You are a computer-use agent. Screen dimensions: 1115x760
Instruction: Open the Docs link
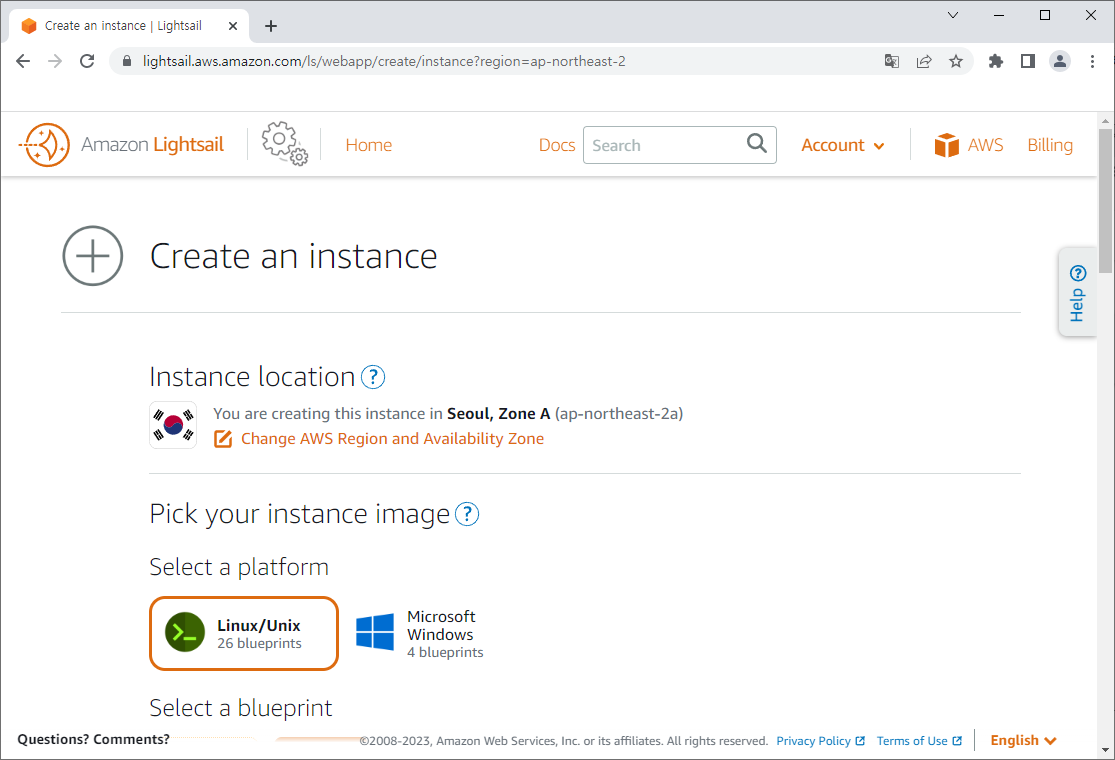(557, 145)
